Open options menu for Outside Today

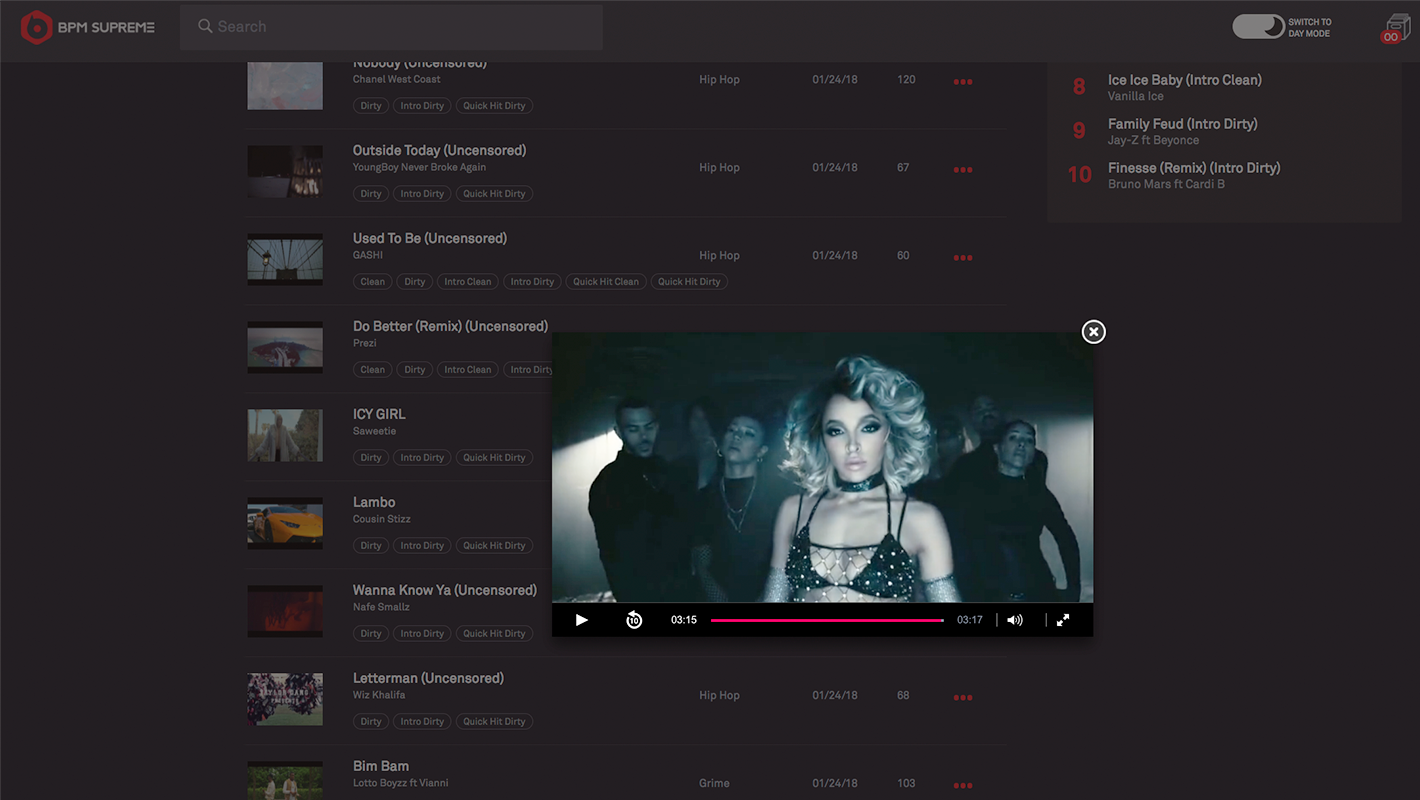(x=962, y=170)
